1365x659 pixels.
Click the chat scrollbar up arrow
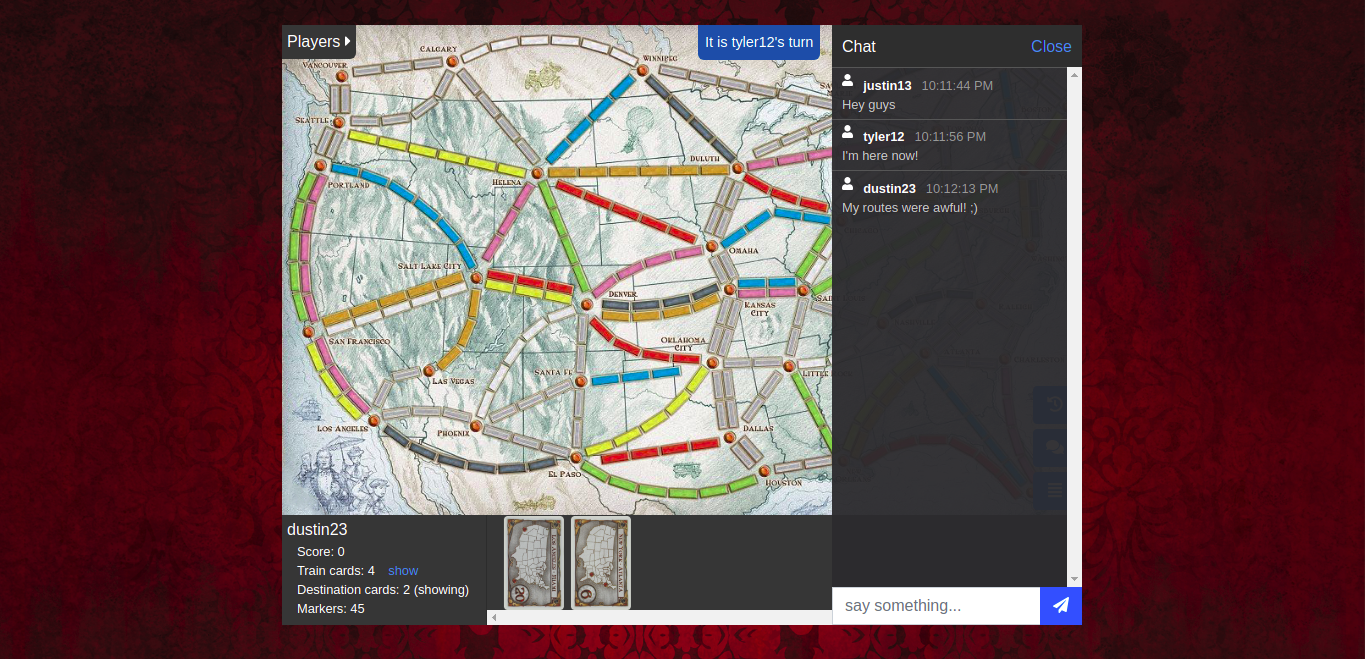coord(1075,75)
